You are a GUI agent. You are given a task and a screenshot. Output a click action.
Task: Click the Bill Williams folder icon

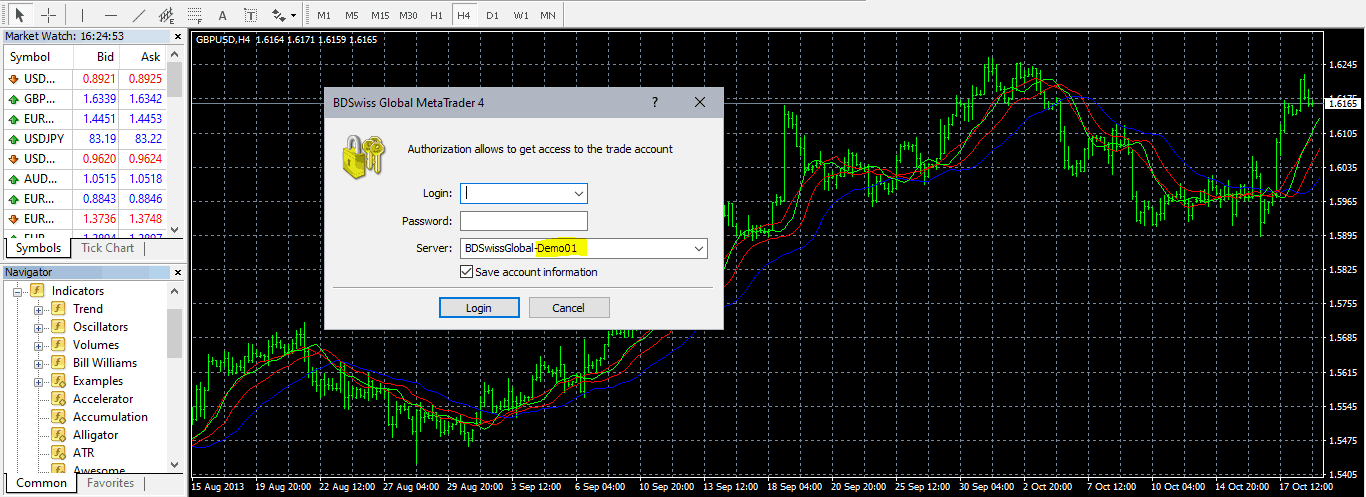coord(58,363)
